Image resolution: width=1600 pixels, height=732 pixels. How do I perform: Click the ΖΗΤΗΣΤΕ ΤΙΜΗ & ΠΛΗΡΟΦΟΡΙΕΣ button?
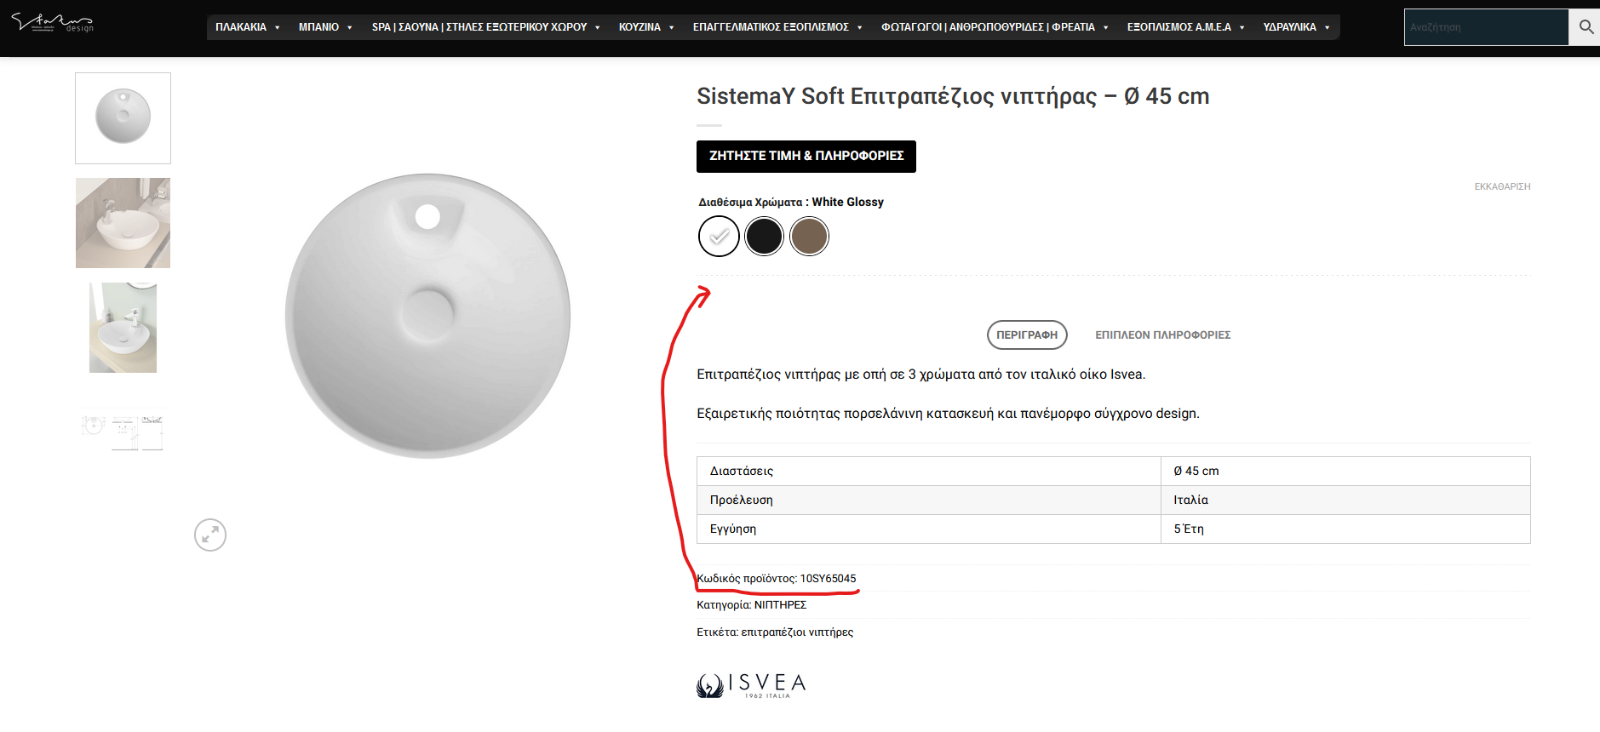tap(806, 156)
